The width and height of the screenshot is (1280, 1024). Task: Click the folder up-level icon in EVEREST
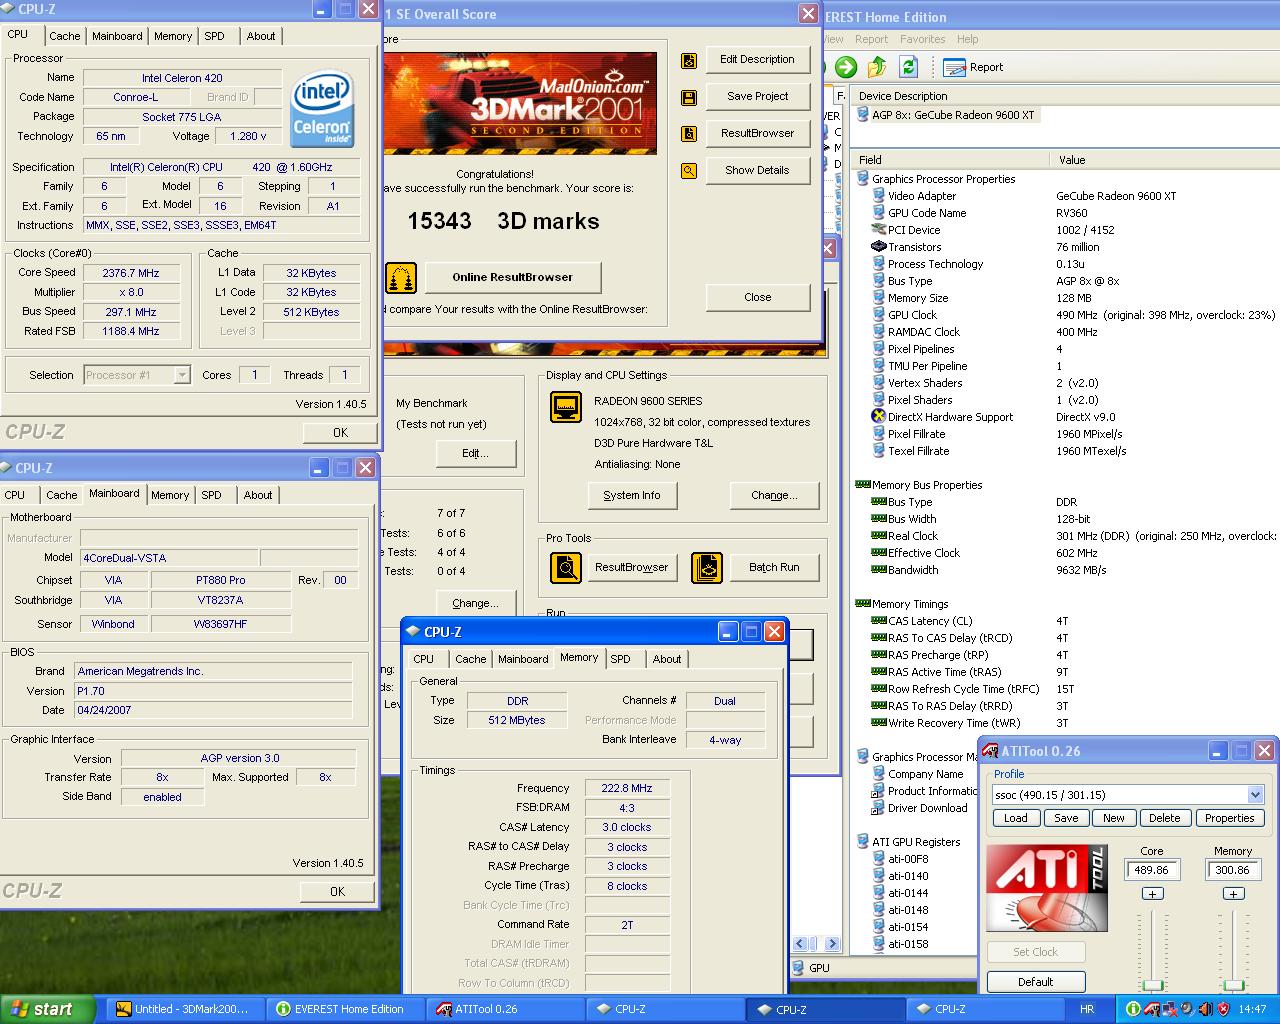[x=877, y=67]
